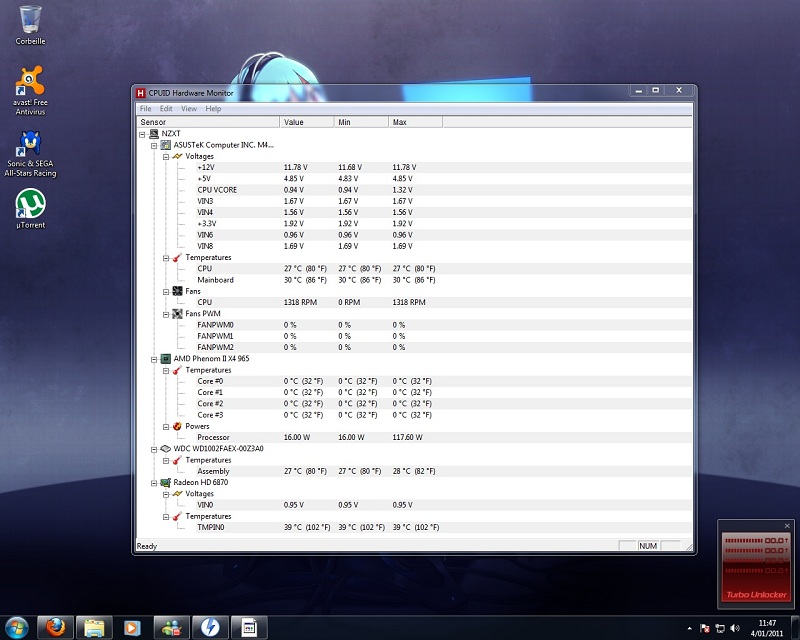
Task: Select the CPU VCORE voltage row
Action: 217,190
